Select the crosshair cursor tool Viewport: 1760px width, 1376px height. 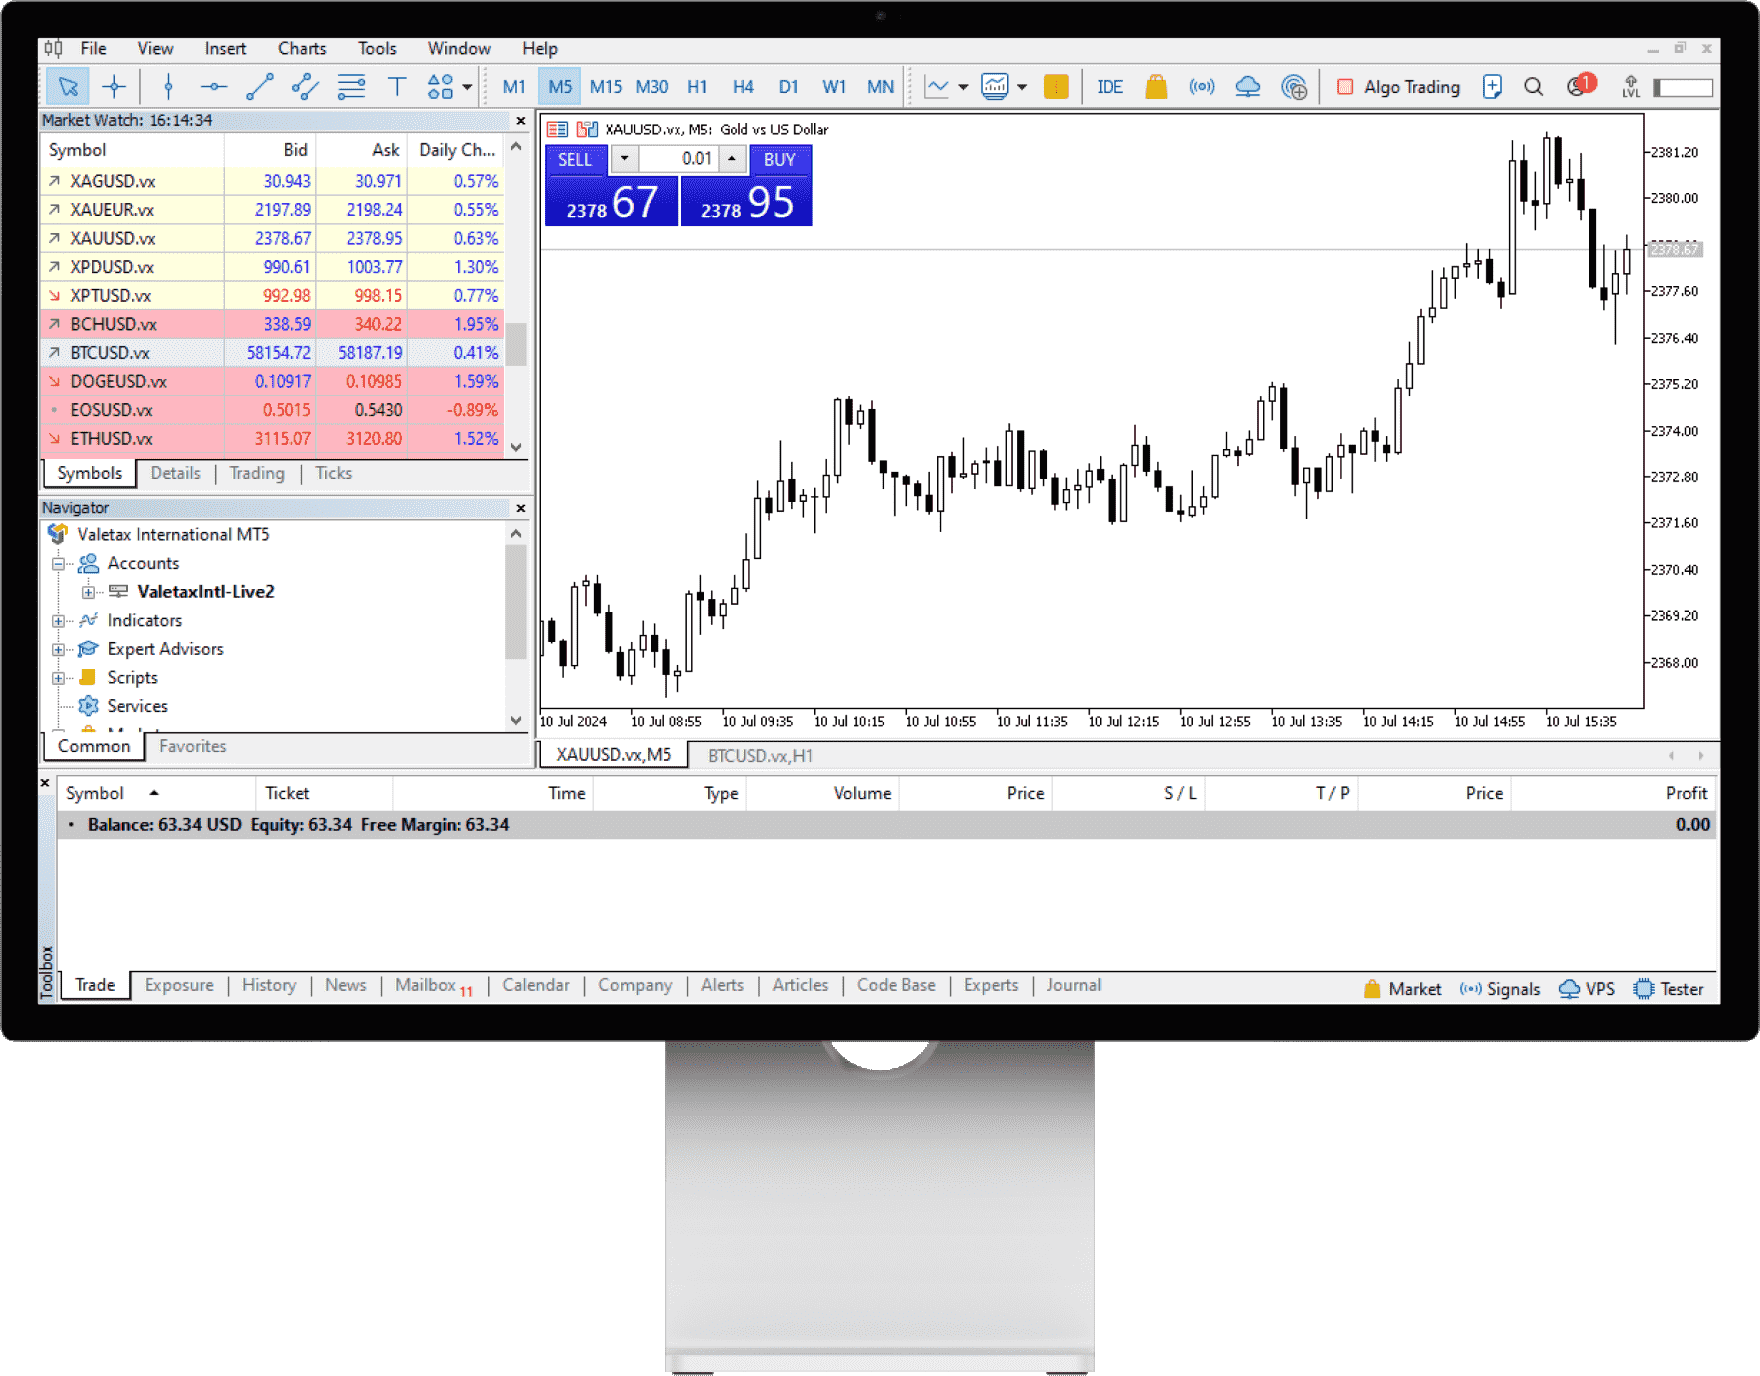click(x=114, y=87)
